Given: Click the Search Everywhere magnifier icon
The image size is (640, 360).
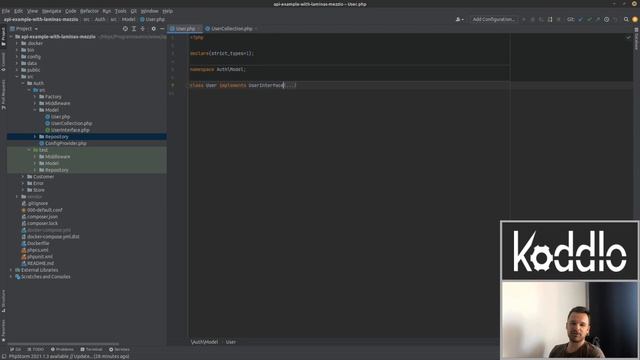Looking at the screenshot, I should [x=626, y=19].
